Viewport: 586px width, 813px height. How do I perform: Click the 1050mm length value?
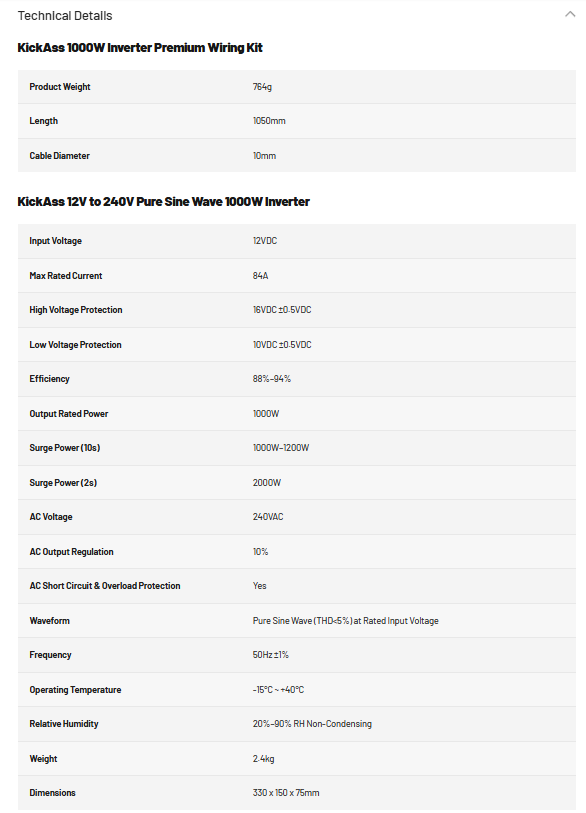pos(269,121)
